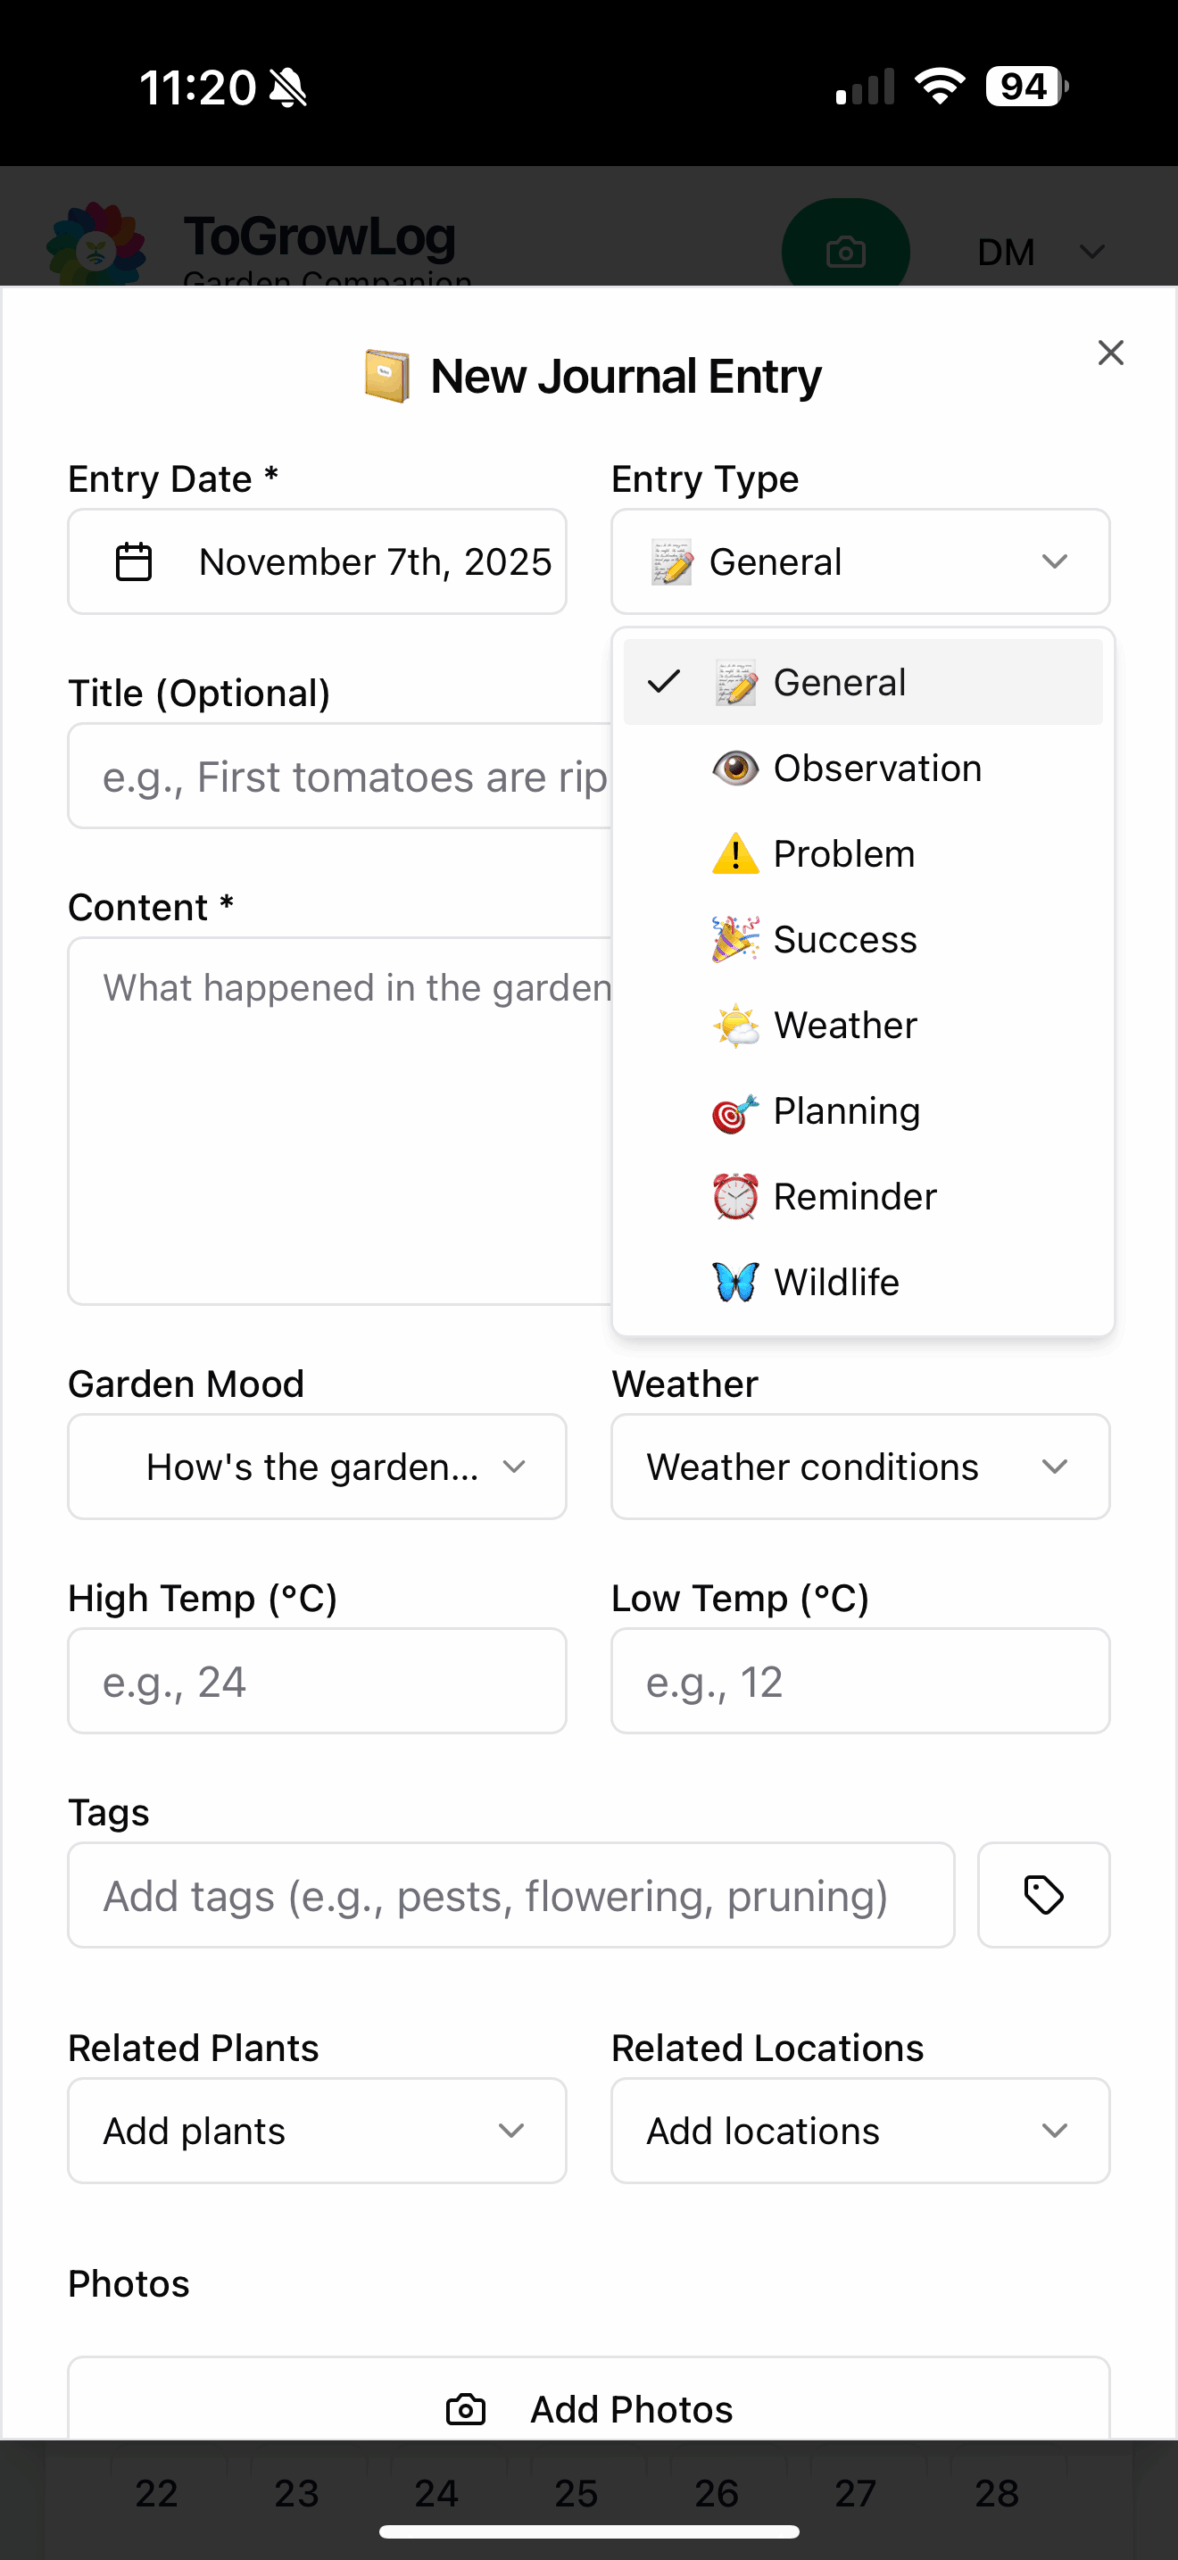Expand the Add locations dropdown

tap(860, 2131)
